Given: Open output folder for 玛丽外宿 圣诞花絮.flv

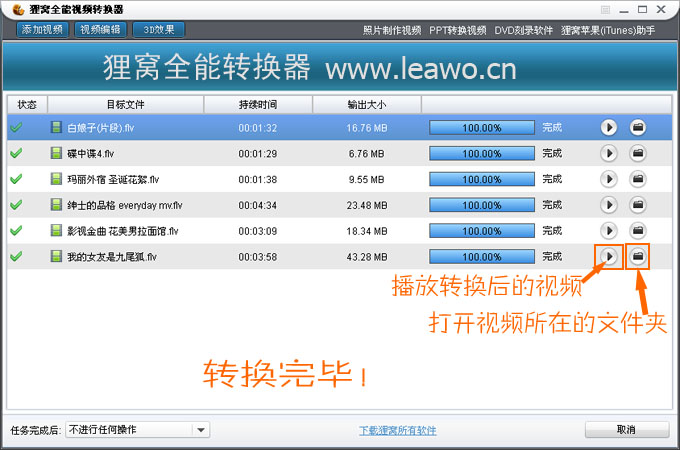Looking at the screenshot, I should [638, 179].
